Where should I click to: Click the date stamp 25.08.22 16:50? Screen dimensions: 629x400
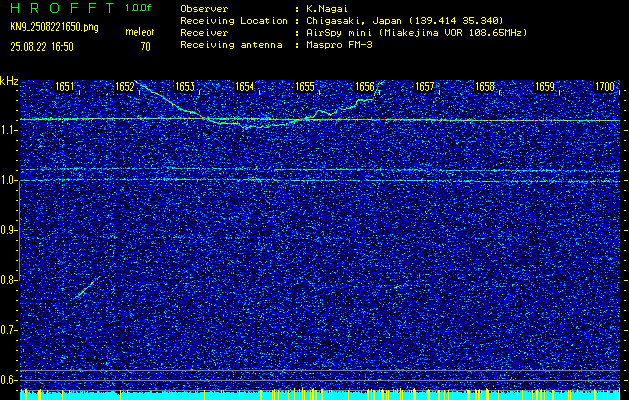(42, 47)
